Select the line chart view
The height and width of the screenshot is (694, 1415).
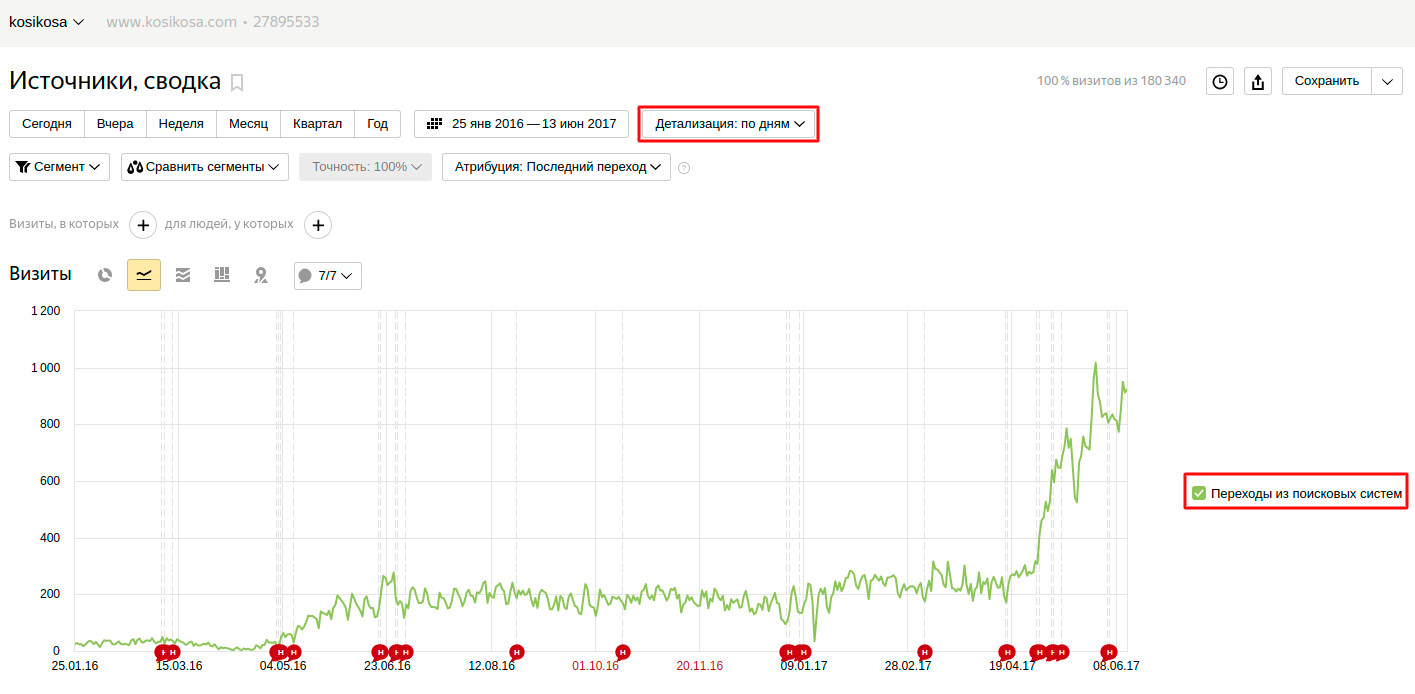pyautogui.click(x=144, y=275)
